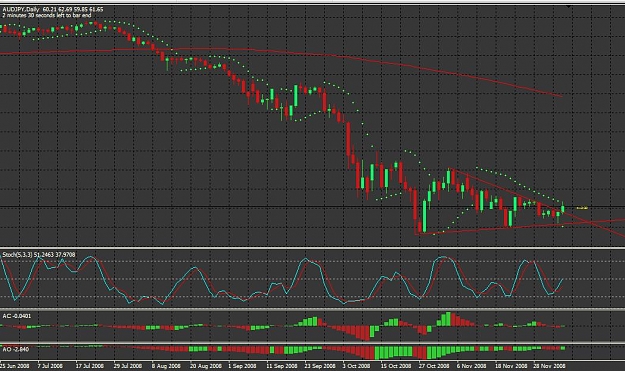Click the 1 Sep 2008 date label
This screenshot has height=371, width=625.
click(x=242, y=366)
